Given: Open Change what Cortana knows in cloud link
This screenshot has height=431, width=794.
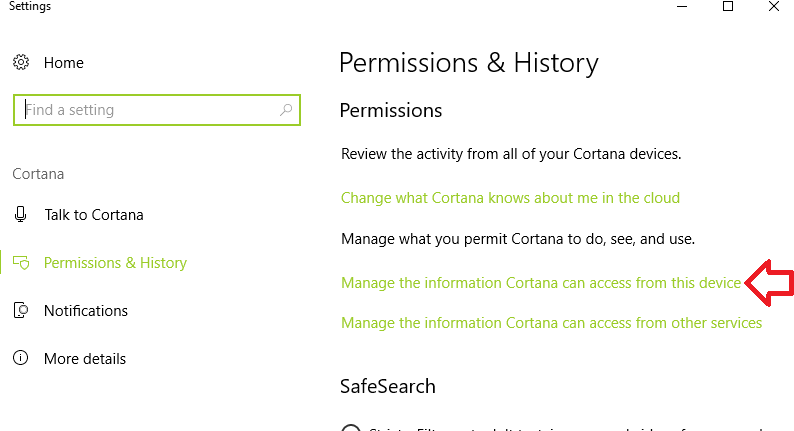Looking at the screenshot, I should pos(510,198).
